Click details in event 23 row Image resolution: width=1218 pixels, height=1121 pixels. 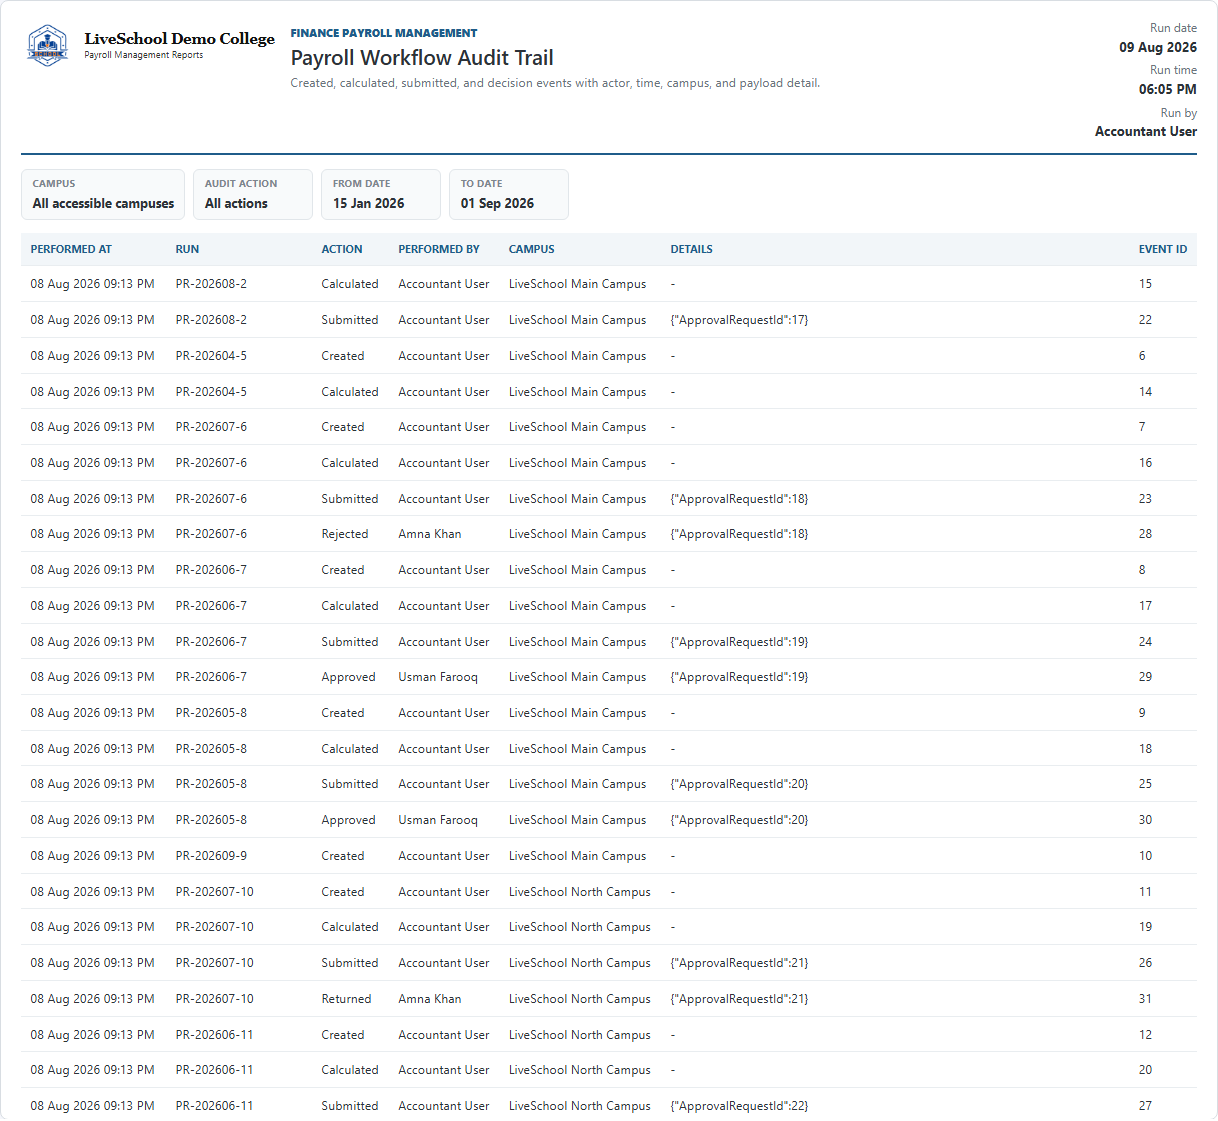pos(739,499)
